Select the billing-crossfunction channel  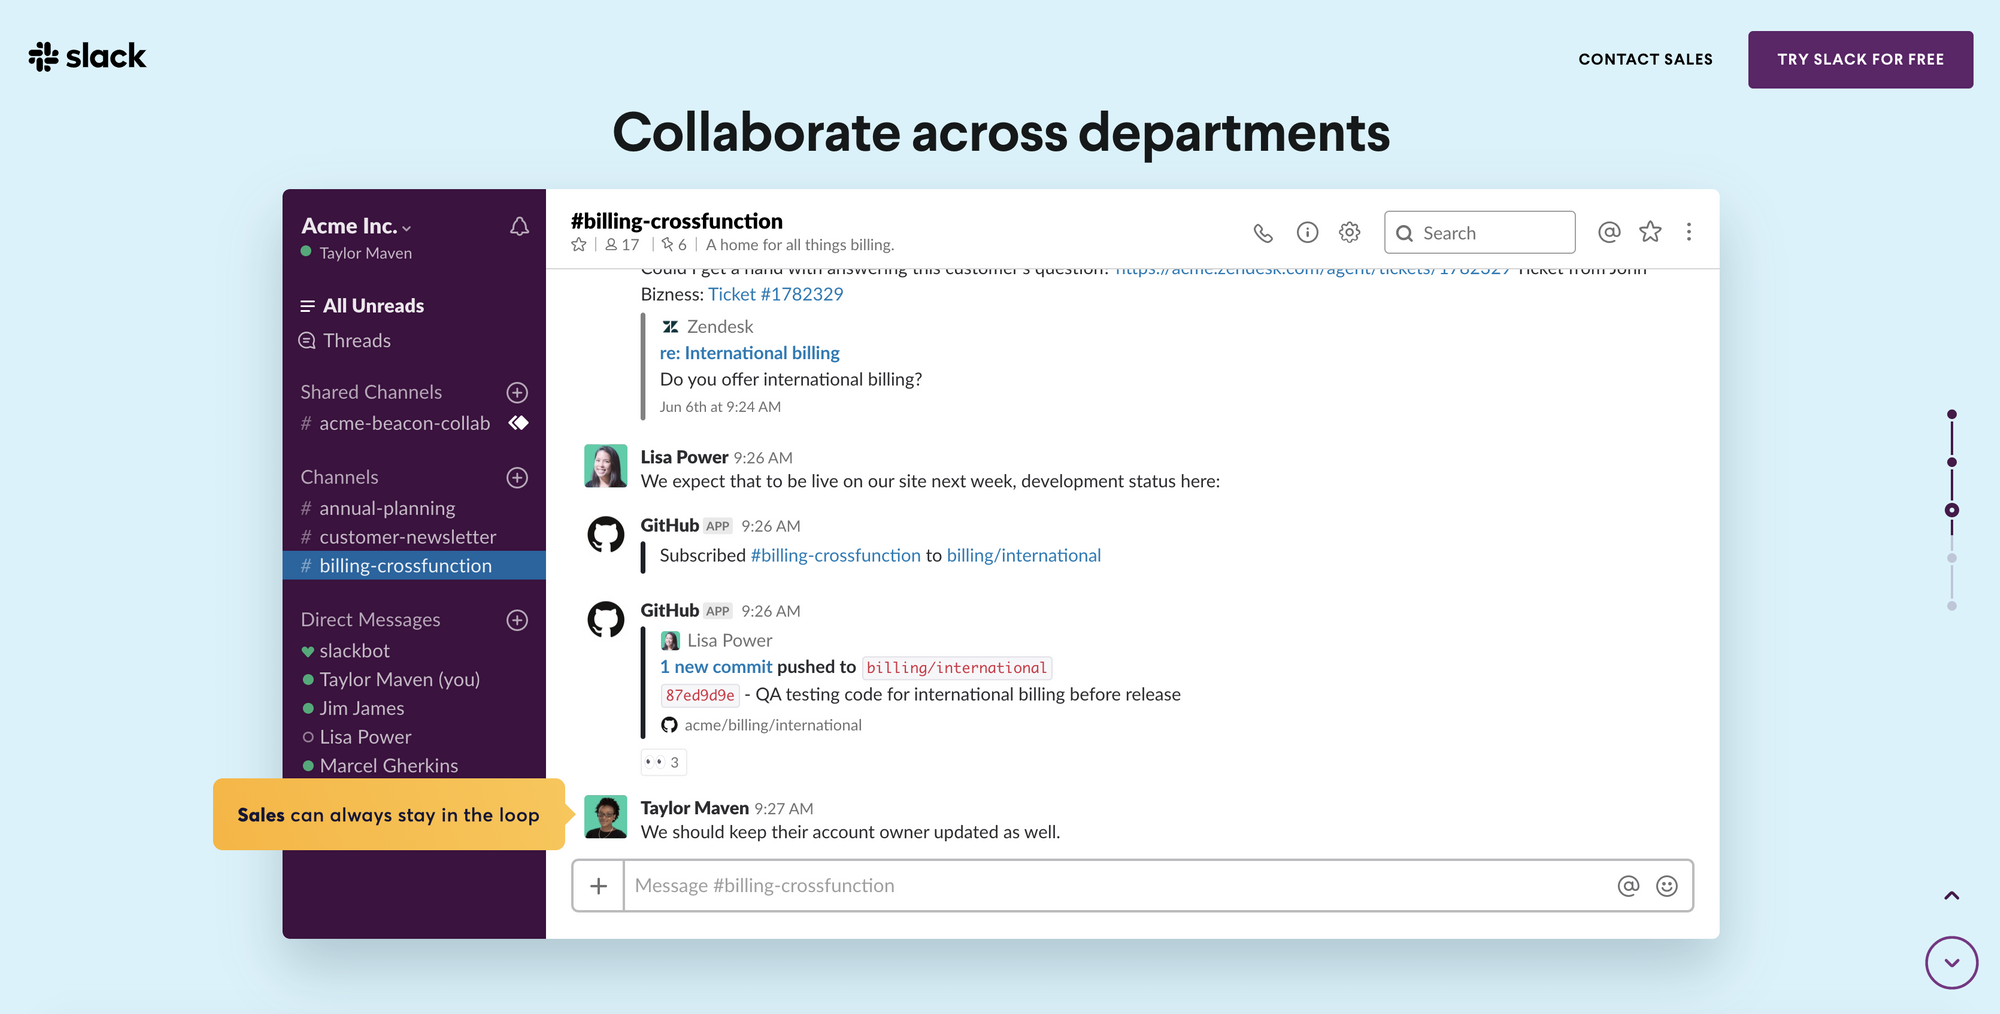[414, 565]
